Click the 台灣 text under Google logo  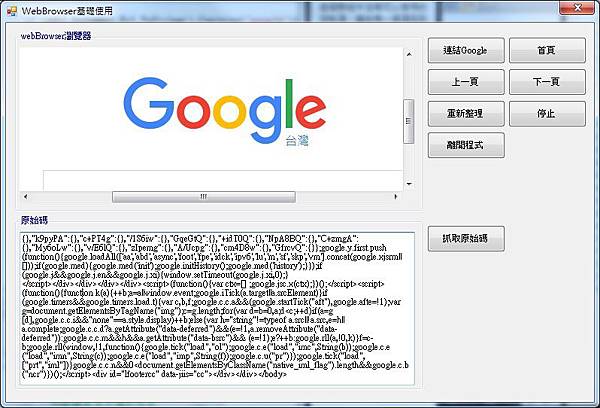pyautogui.click(x=297, y=141)
